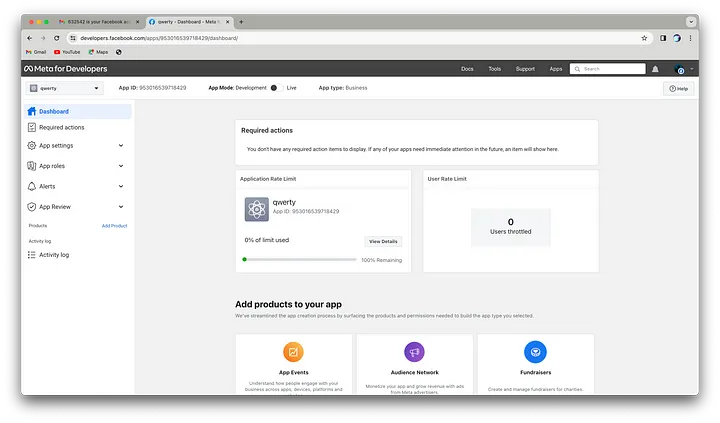The width and height of the screenshot is (720, 423).
Task: View site information icon in address bar
Action: pos(73,38)
